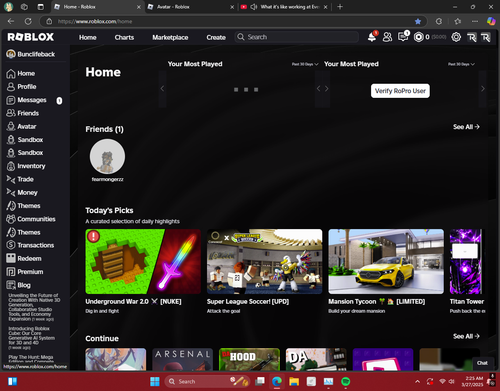Open the first Themes sidebar item
Screen dimensions: 500x391
coord(23,206)
